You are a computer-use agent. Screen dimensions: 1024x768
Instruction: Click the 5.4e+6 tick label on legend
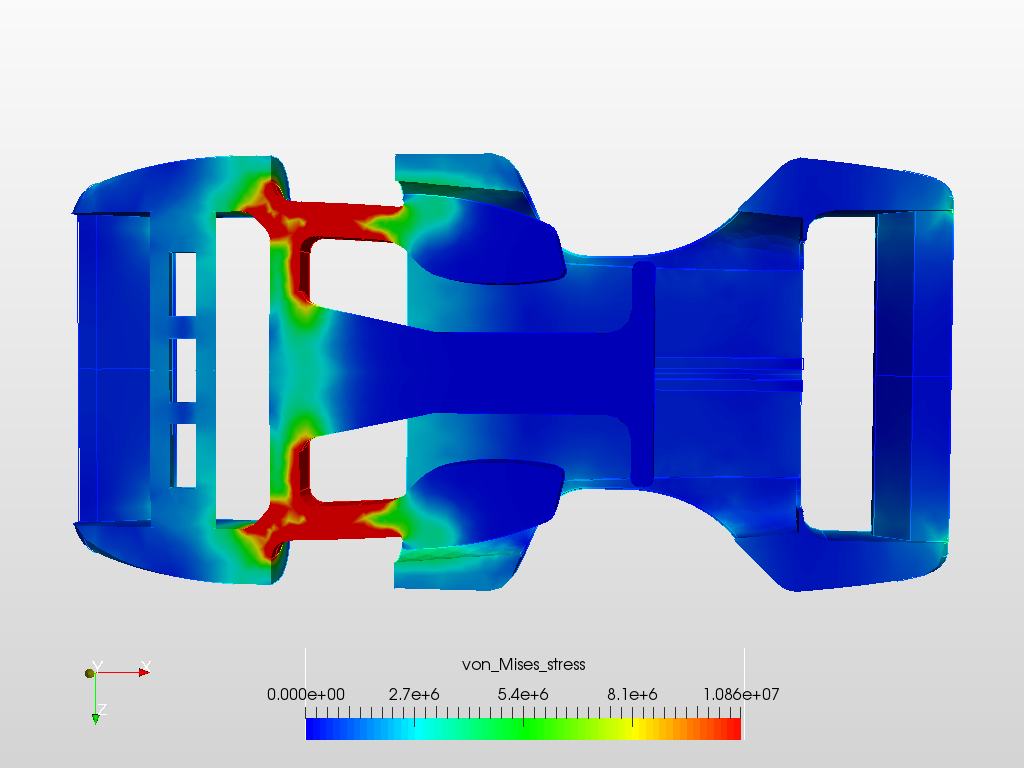(522, 693)
